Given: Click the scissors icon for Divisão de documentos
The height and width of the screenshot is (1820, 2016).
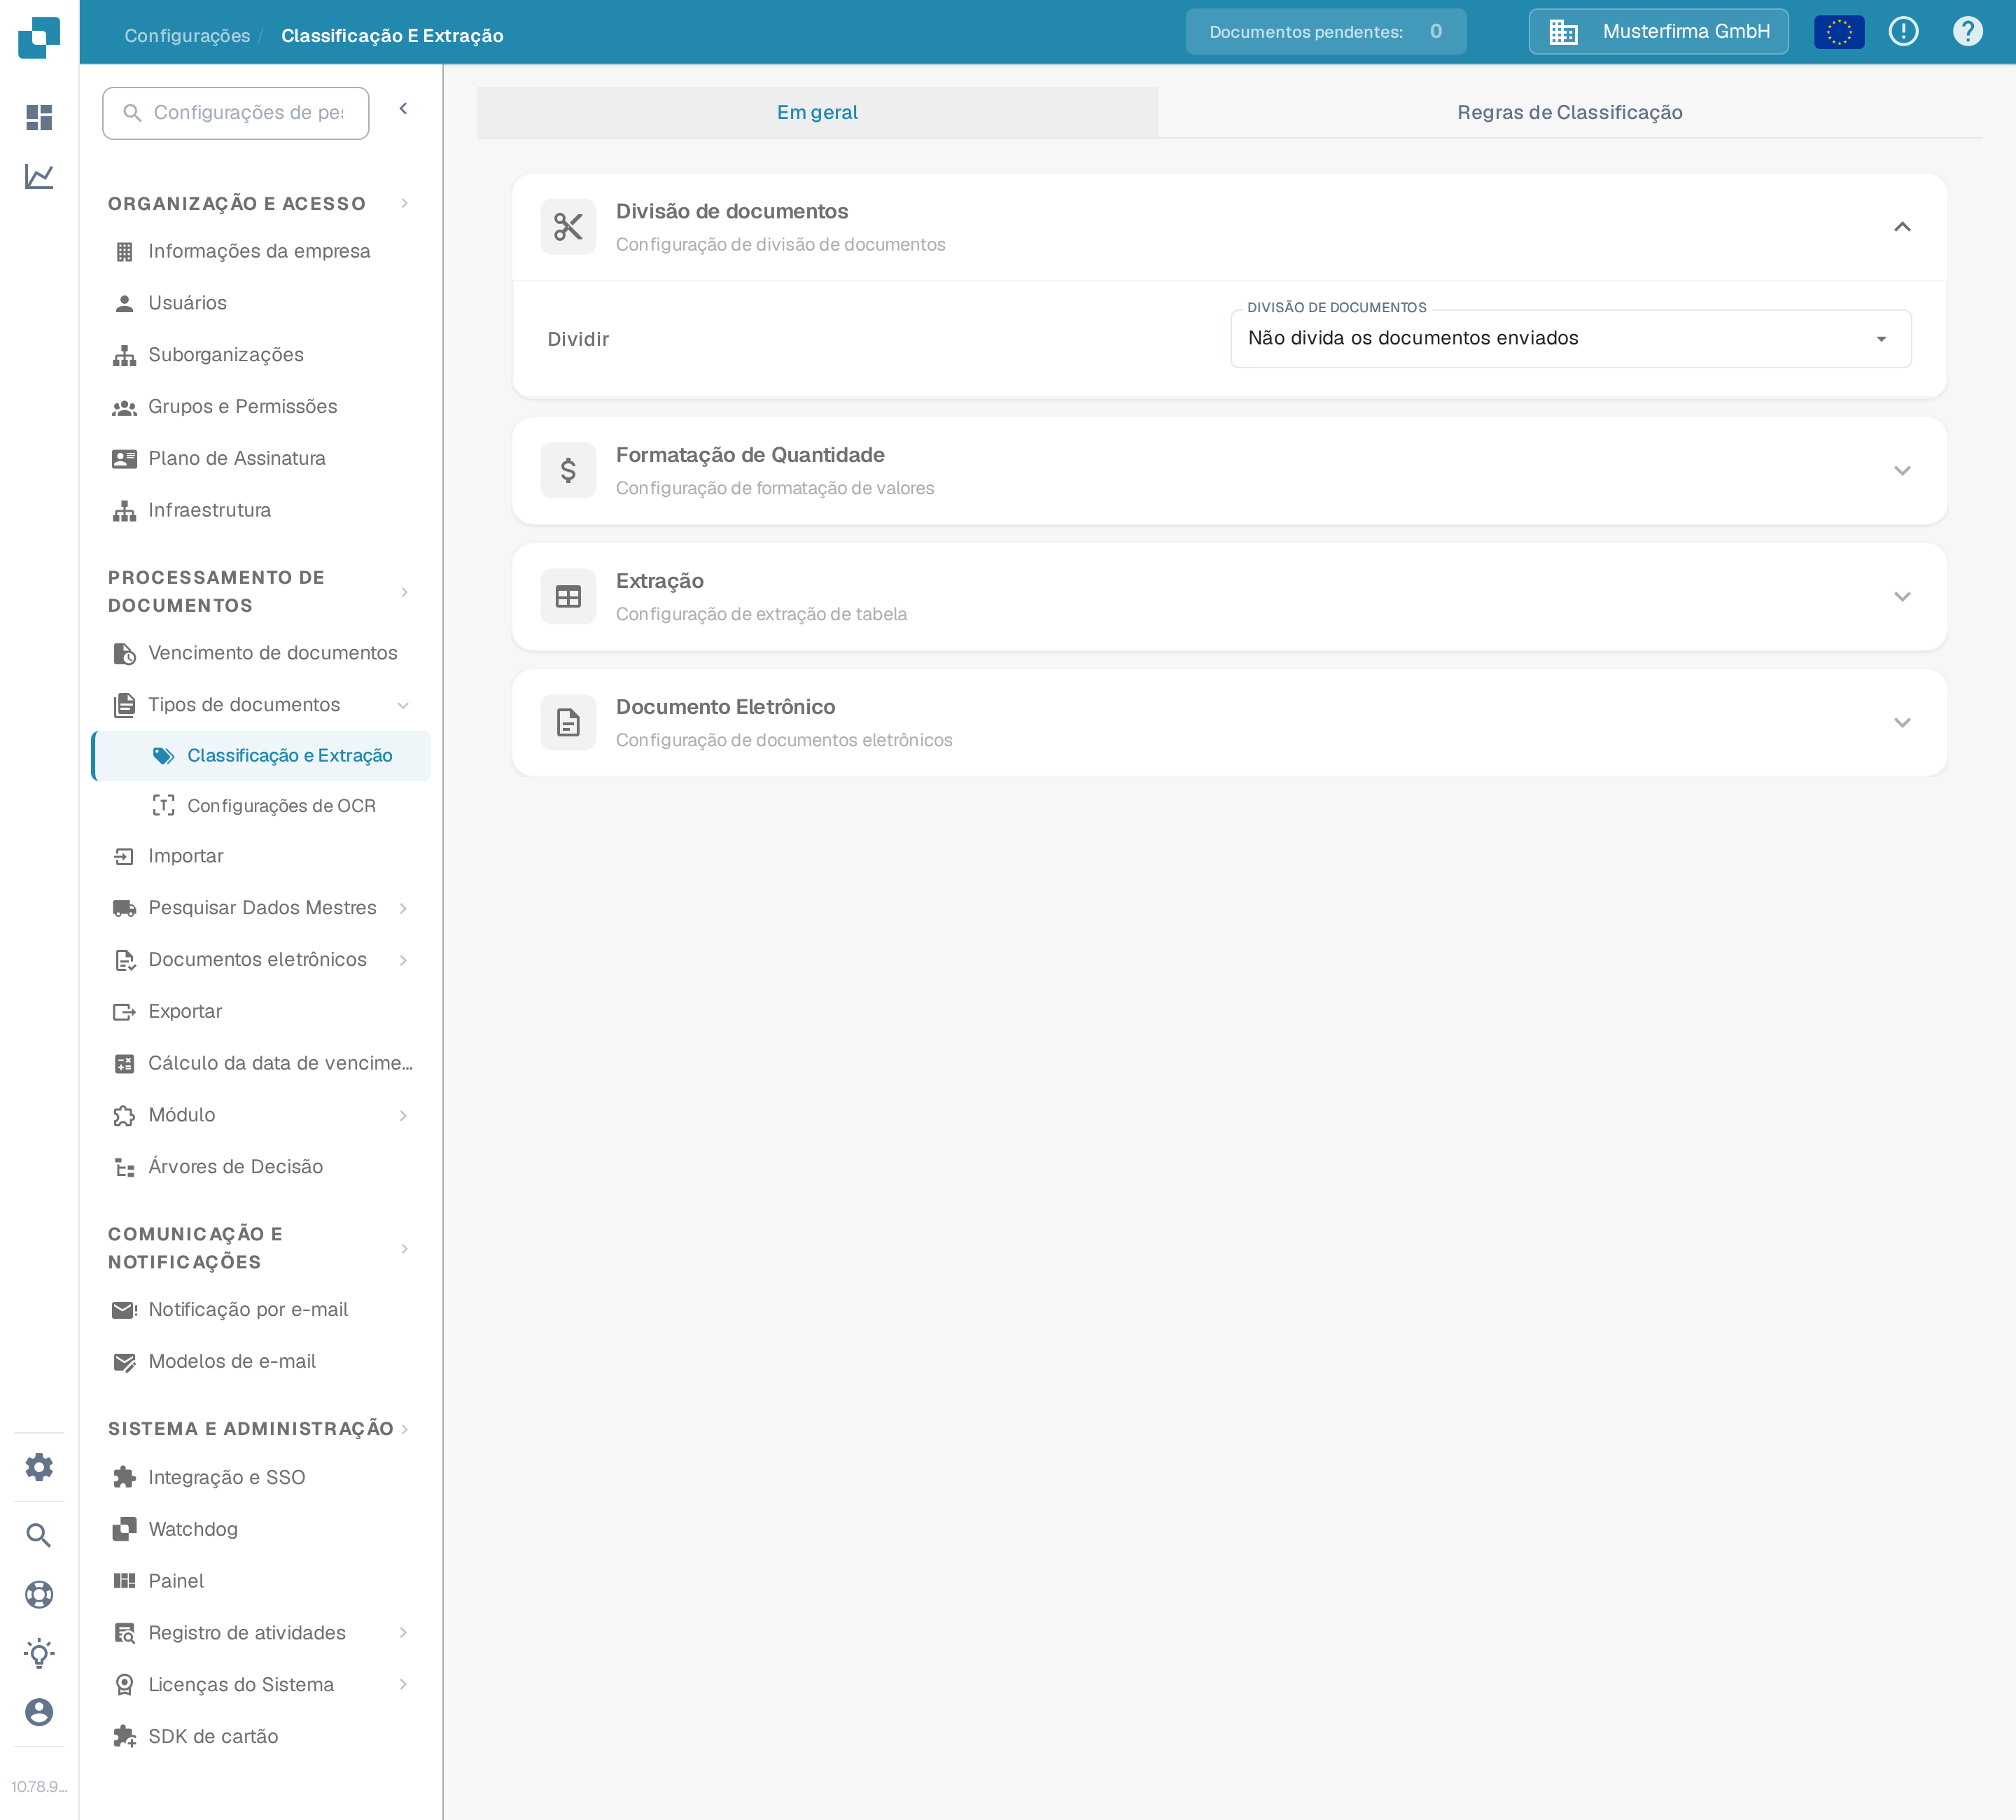Looking at the screenshot, I should pos(568,227).
